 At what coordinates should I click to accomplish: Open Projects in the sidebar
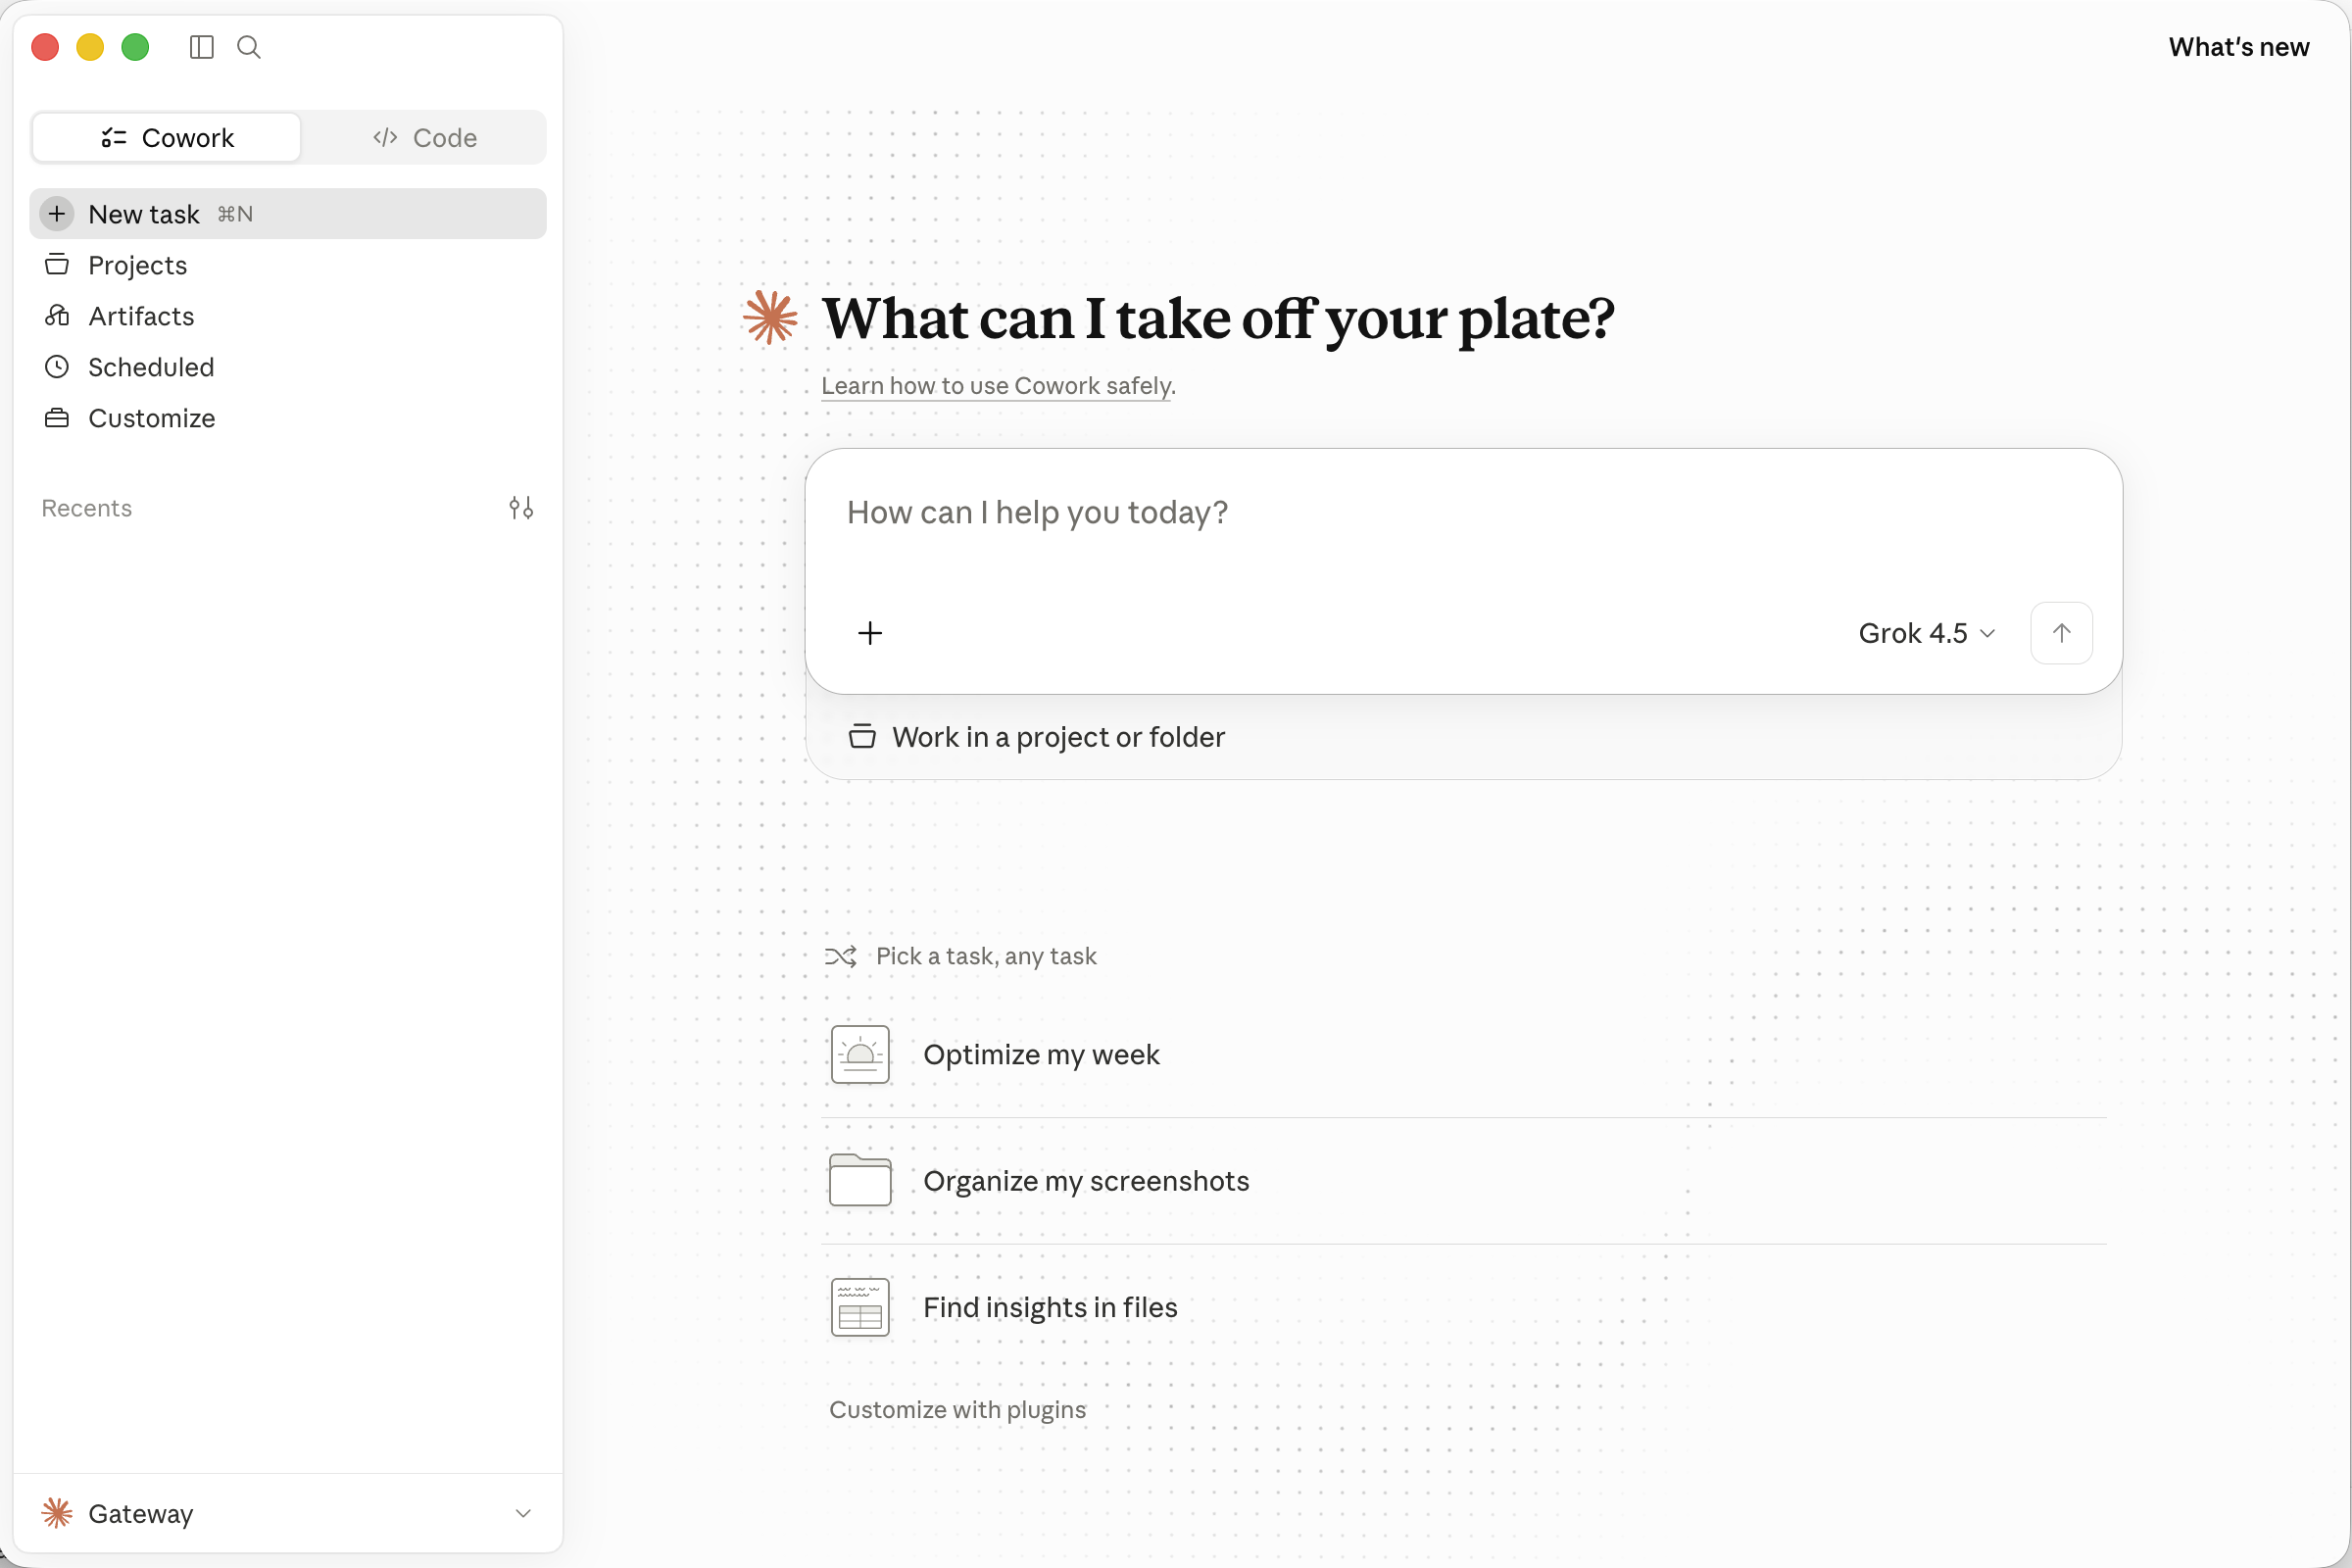tap(288, 265)
